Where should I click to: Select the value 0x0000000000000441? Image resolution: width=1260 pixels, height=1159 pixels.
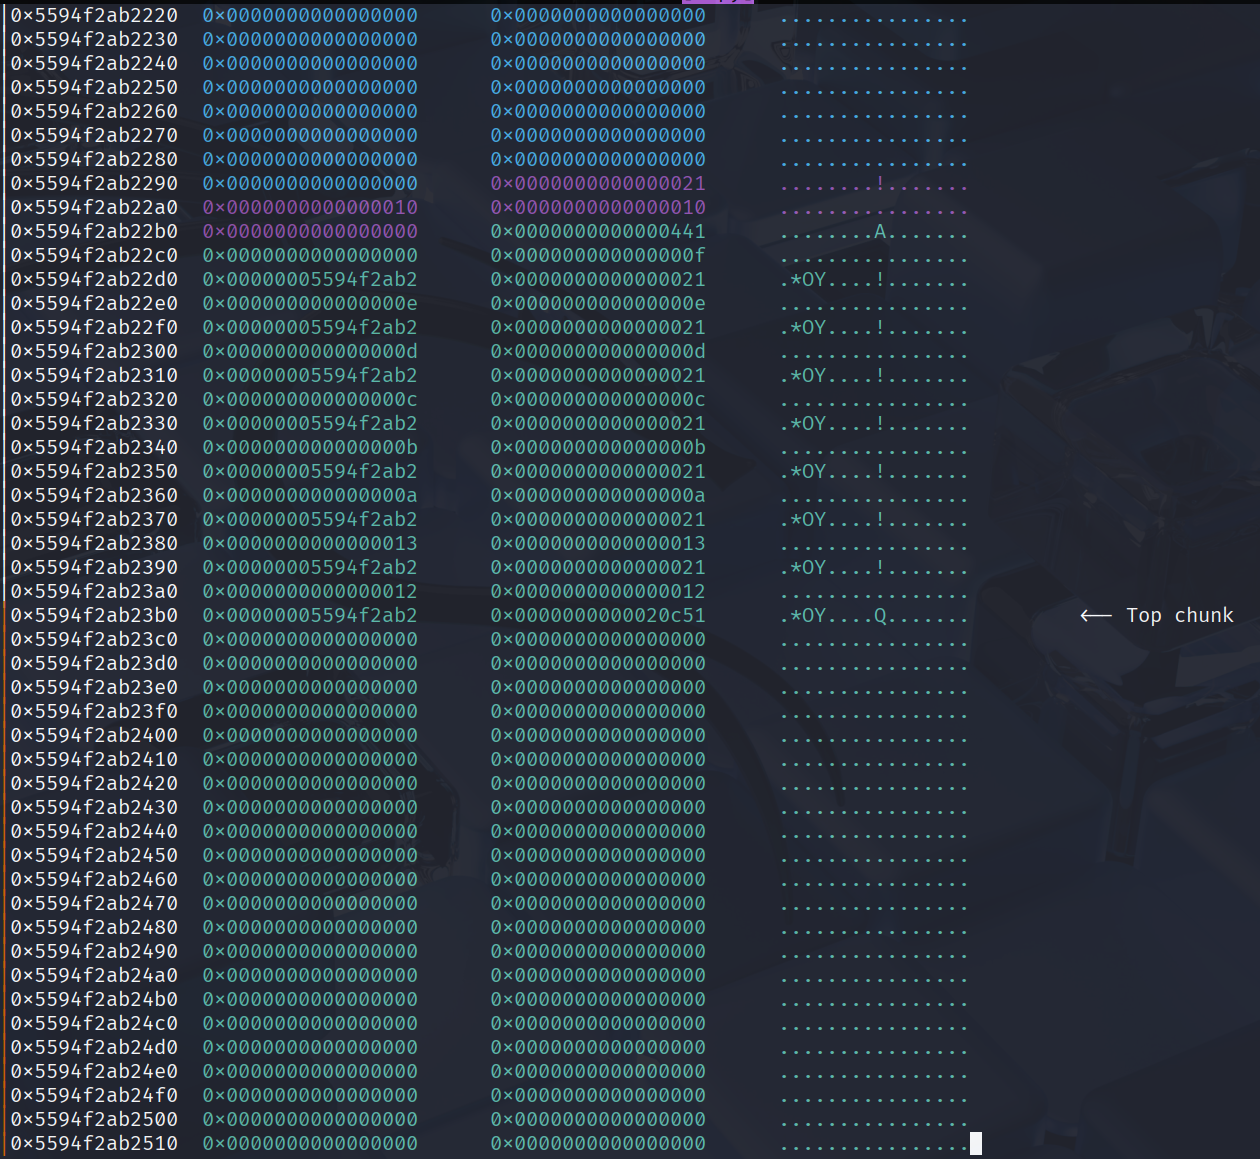click(597, 231)
